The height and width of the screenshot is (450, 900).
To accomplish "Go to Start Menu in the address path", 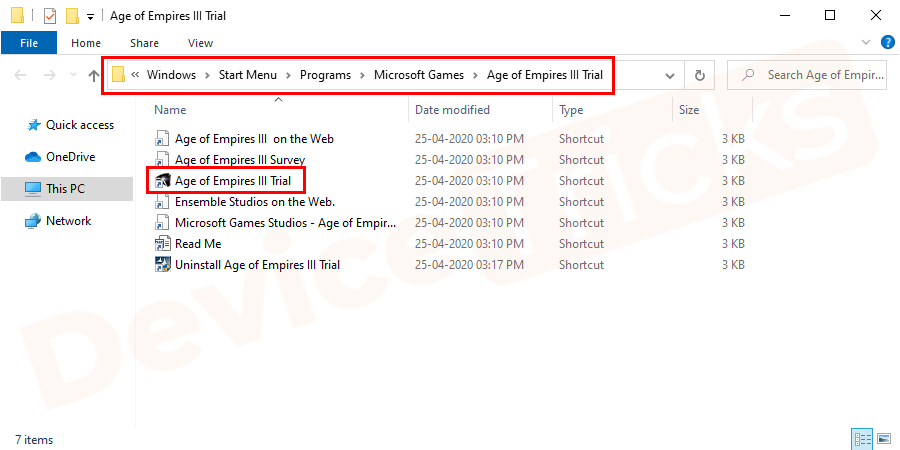I will (x=247, y=75).
